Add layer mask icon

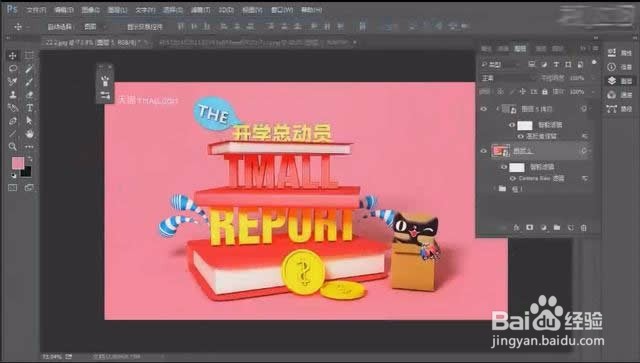point(530,227)
